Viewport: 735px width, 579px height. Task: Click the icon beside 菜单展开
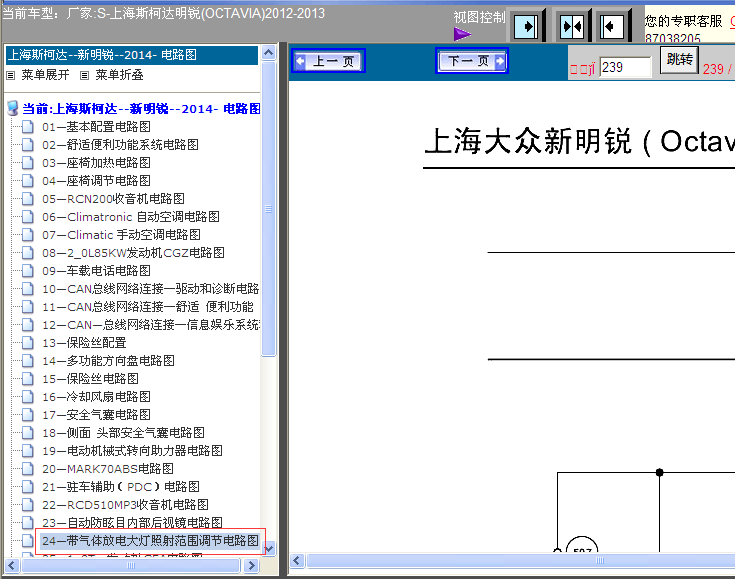(11, 75)
